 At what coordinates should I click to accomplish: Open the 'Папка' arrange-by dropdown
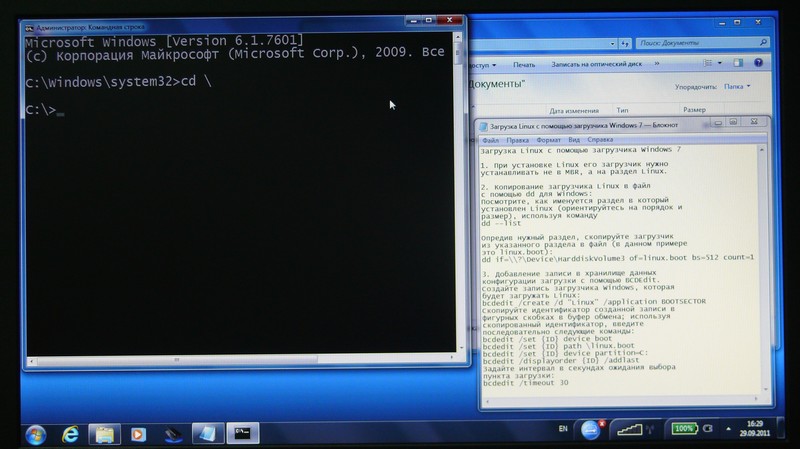(737, 87)
